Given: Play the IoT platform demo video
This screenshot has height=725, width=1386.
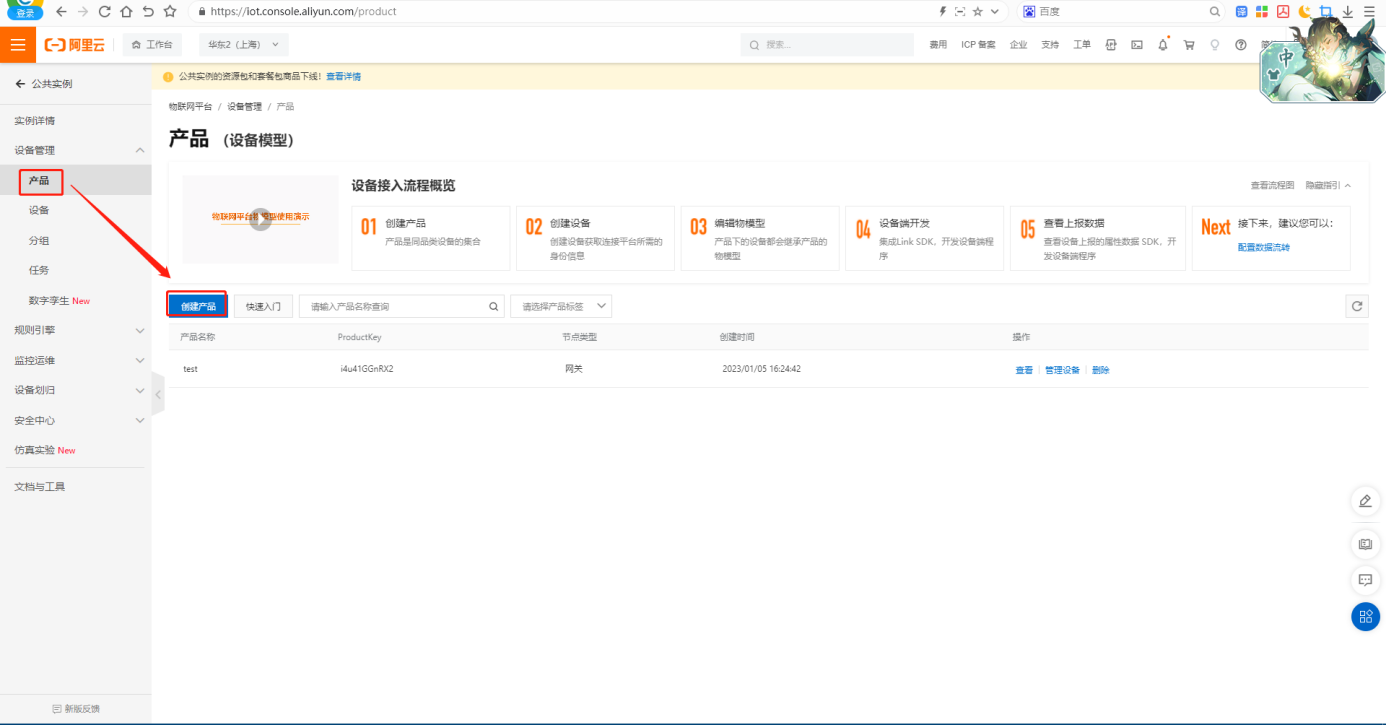Looking at the screenshot, I should click(x=260, y=219).
